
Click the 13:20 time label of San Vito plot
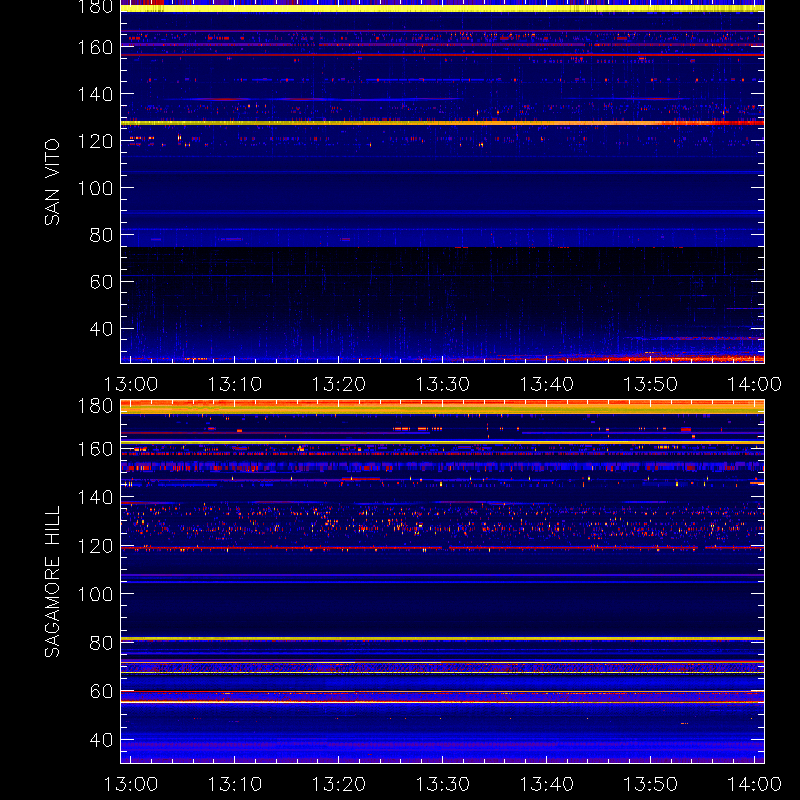[339, 384]
